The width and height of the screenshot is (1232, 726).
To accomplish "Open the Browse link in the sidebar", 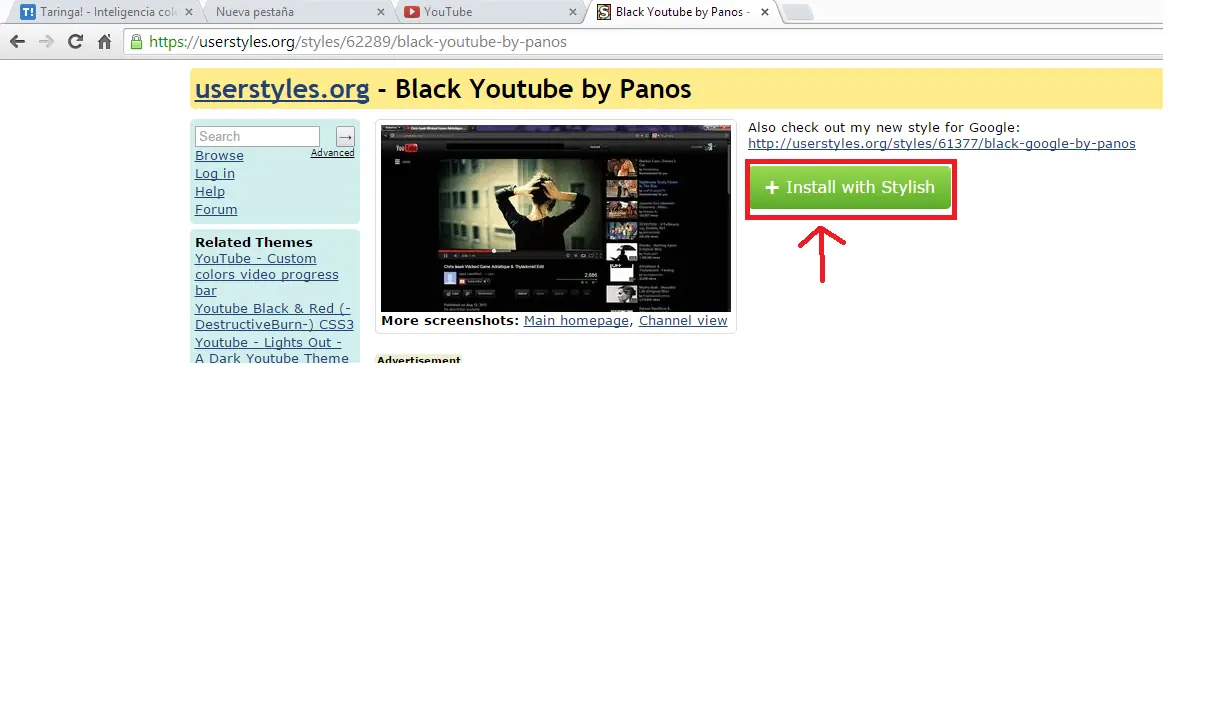I will click(219, 155).
